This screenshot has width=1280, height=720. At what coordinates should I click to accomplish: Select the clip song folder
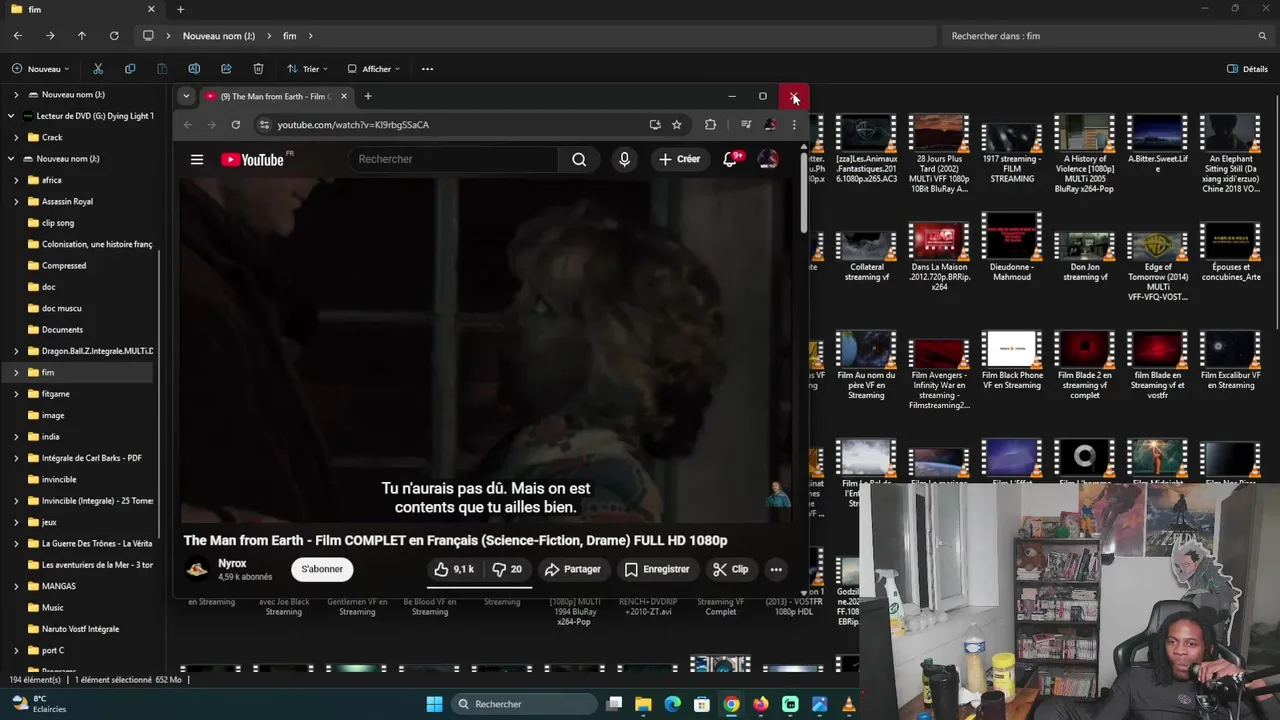tap(58, 223)
